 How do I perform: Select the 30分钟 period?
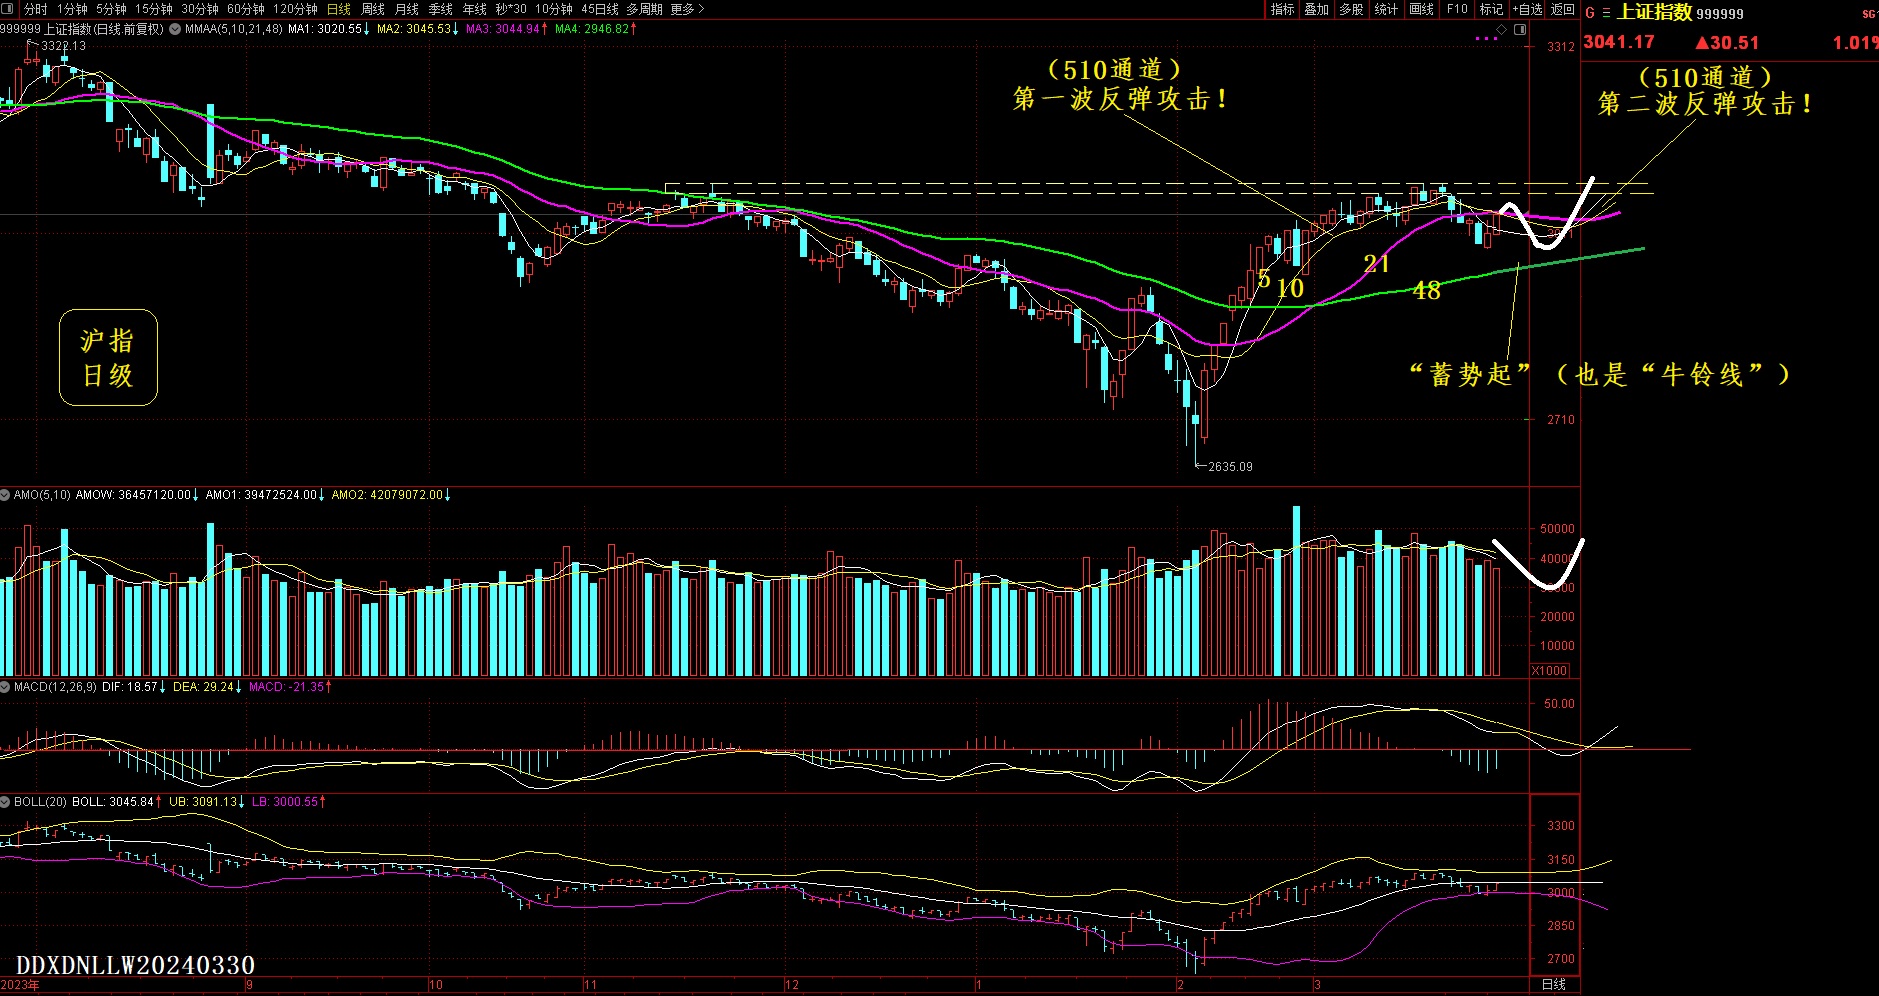click(200, 9)
